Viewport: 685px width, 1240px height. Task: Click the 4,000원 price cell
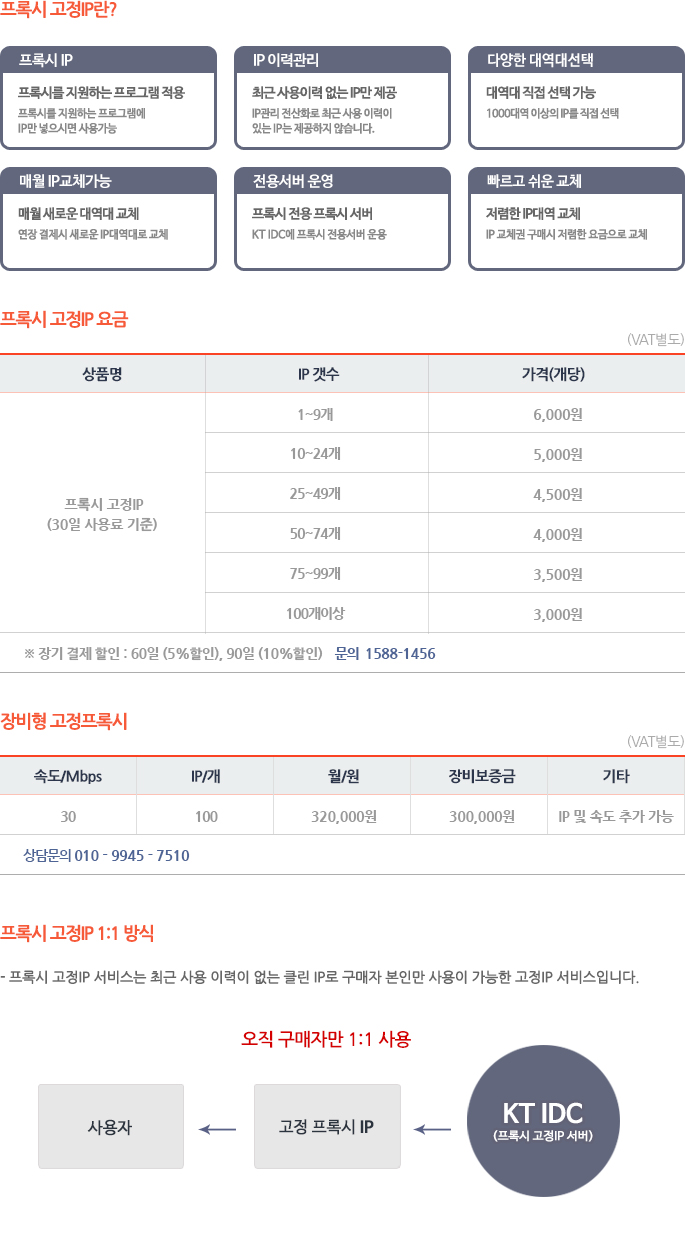(x=557, y=533)
